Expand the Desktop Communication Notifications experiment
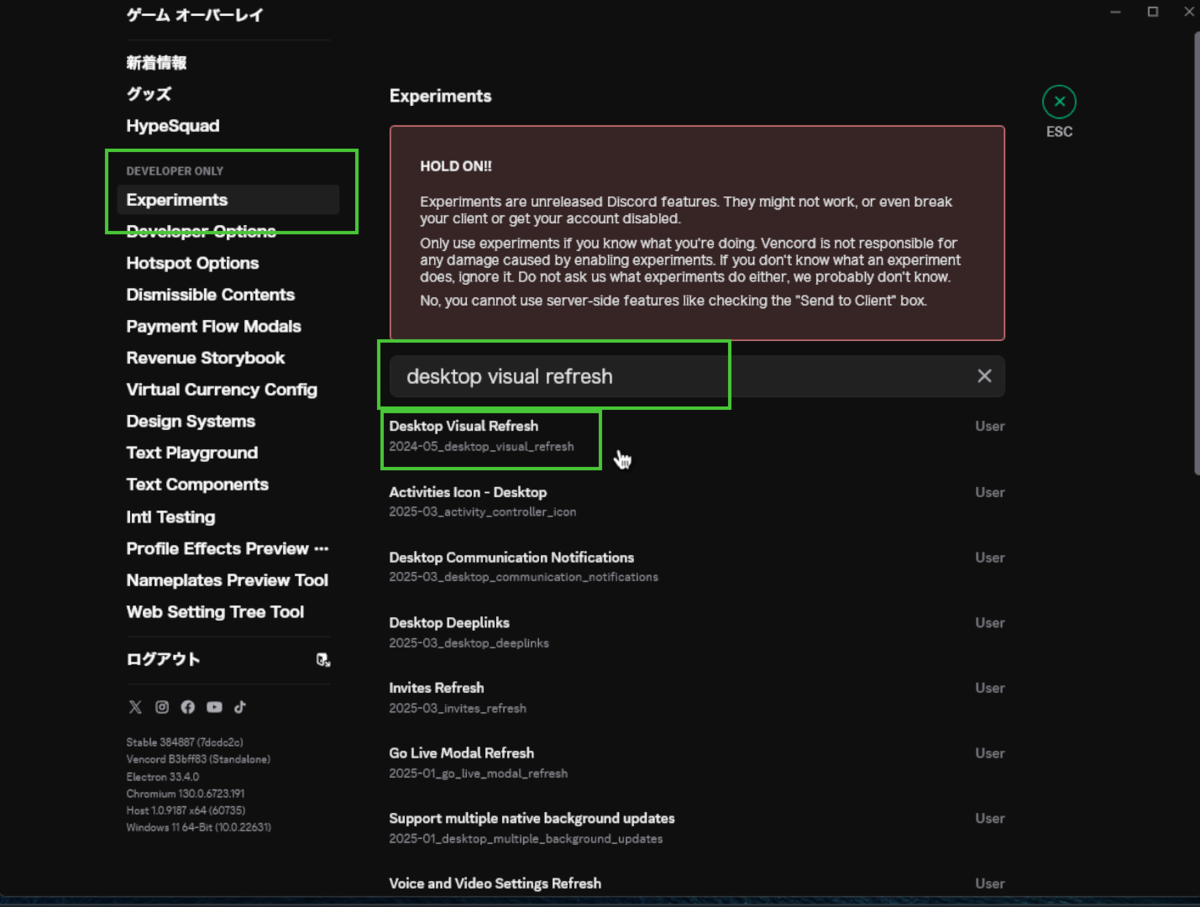 [x=697, y=566]
